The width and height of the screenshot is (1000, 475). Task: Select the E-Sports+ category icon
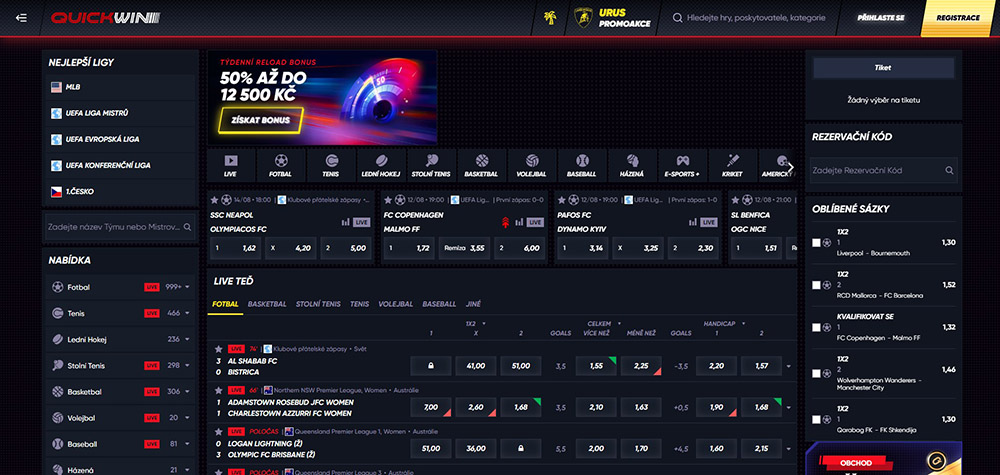coord(682,161)
